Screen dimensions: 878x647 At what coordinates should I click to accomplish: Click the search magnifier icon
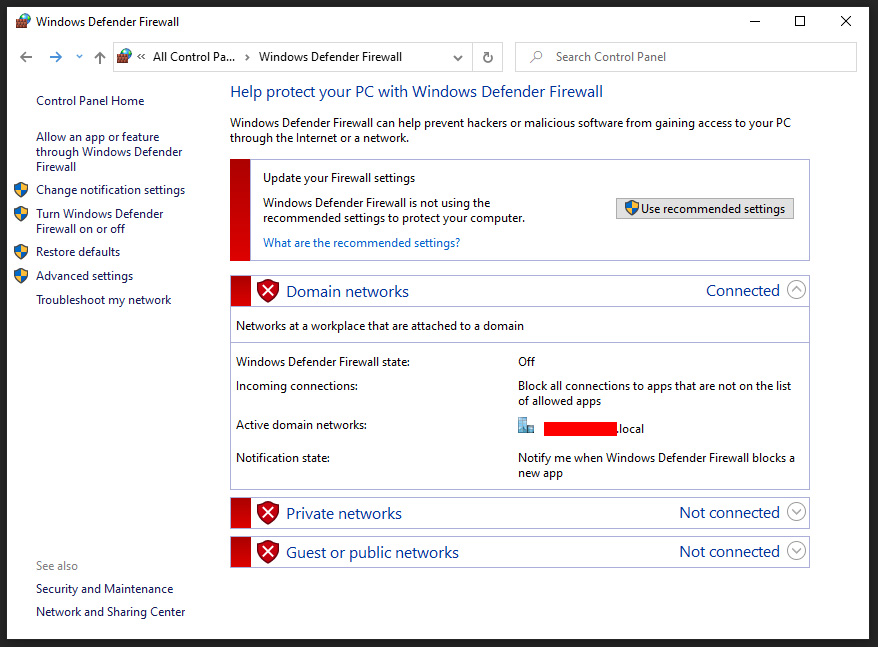536,57
